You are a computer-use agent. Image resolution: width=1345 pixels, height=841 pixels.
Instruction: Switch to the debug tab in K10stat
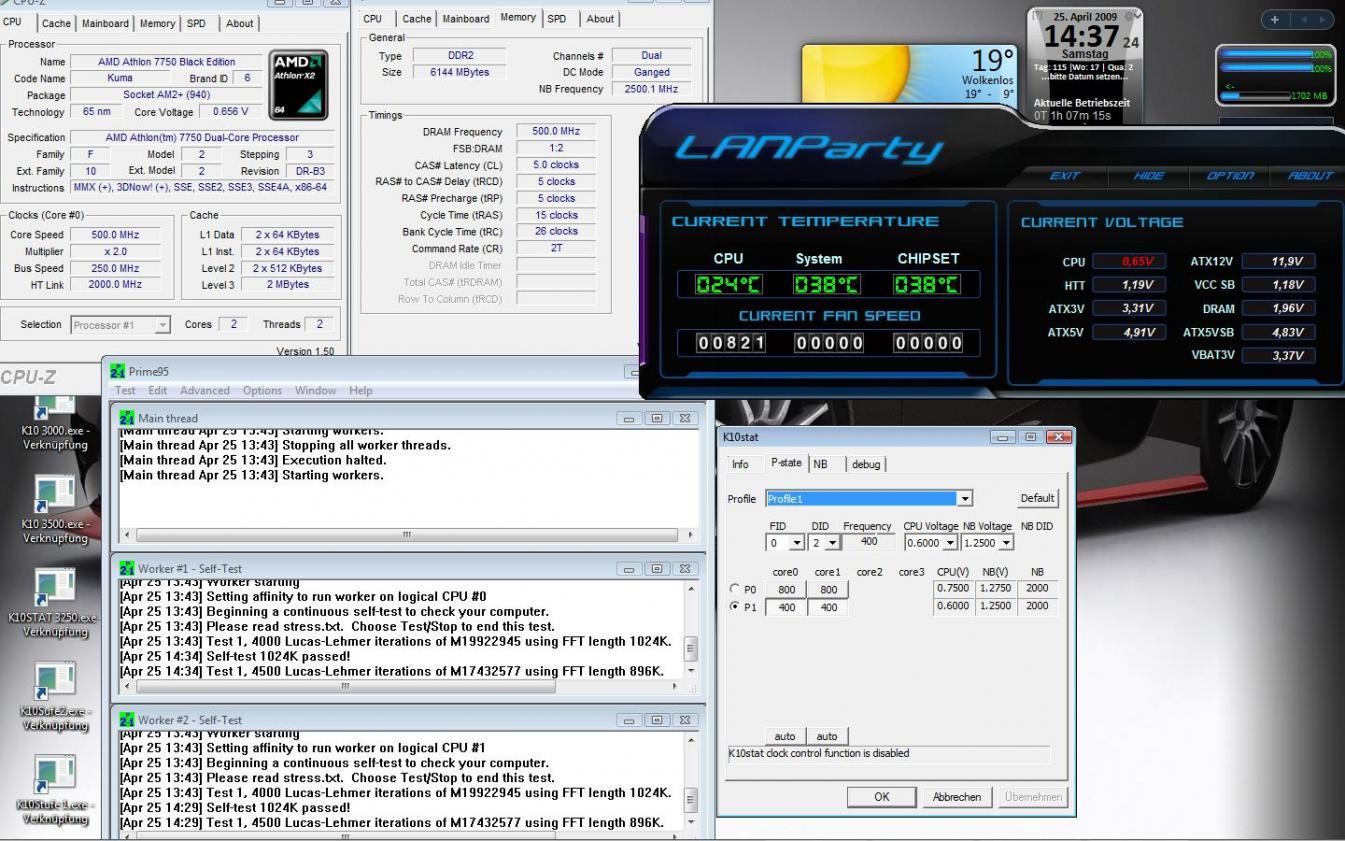(x=866, y=464)
